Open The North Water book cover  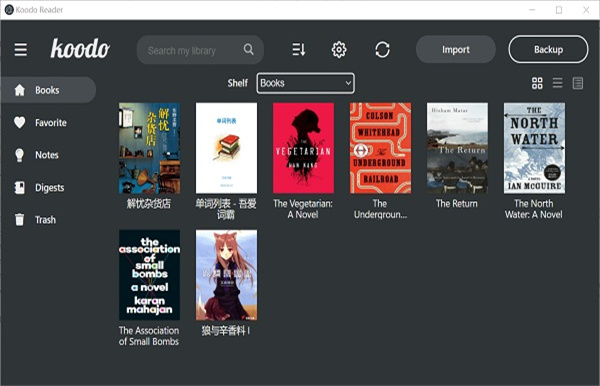(534, 148)
